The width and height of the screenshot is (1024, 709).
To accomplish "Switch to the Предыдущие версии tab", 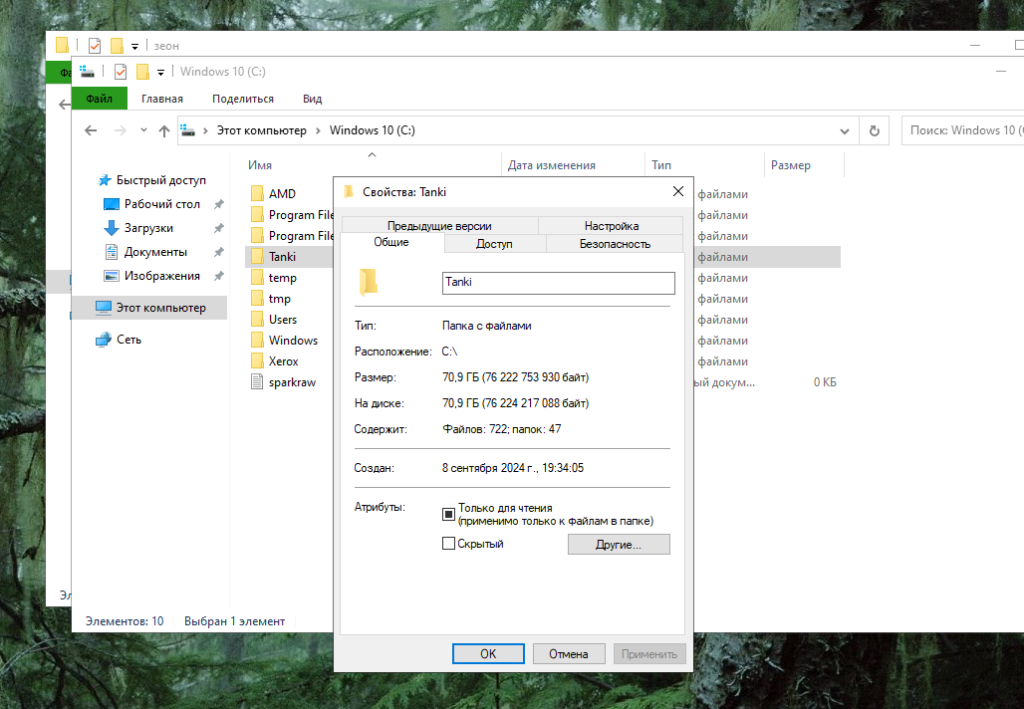I will [x=440, y=226].
